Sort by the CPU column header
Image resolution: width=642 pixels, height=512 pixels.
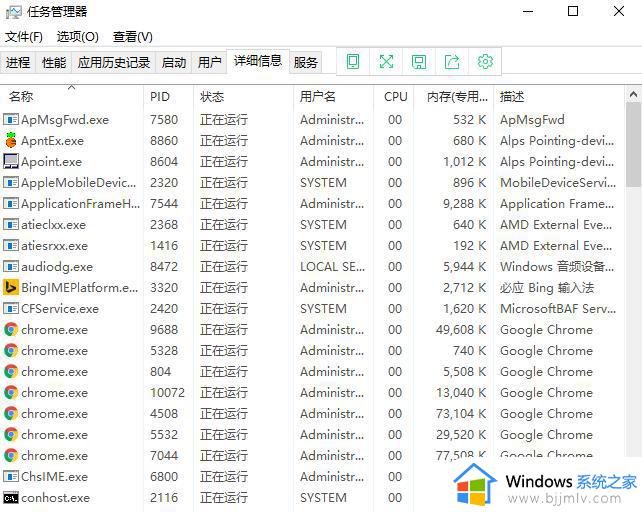(394, 97)
